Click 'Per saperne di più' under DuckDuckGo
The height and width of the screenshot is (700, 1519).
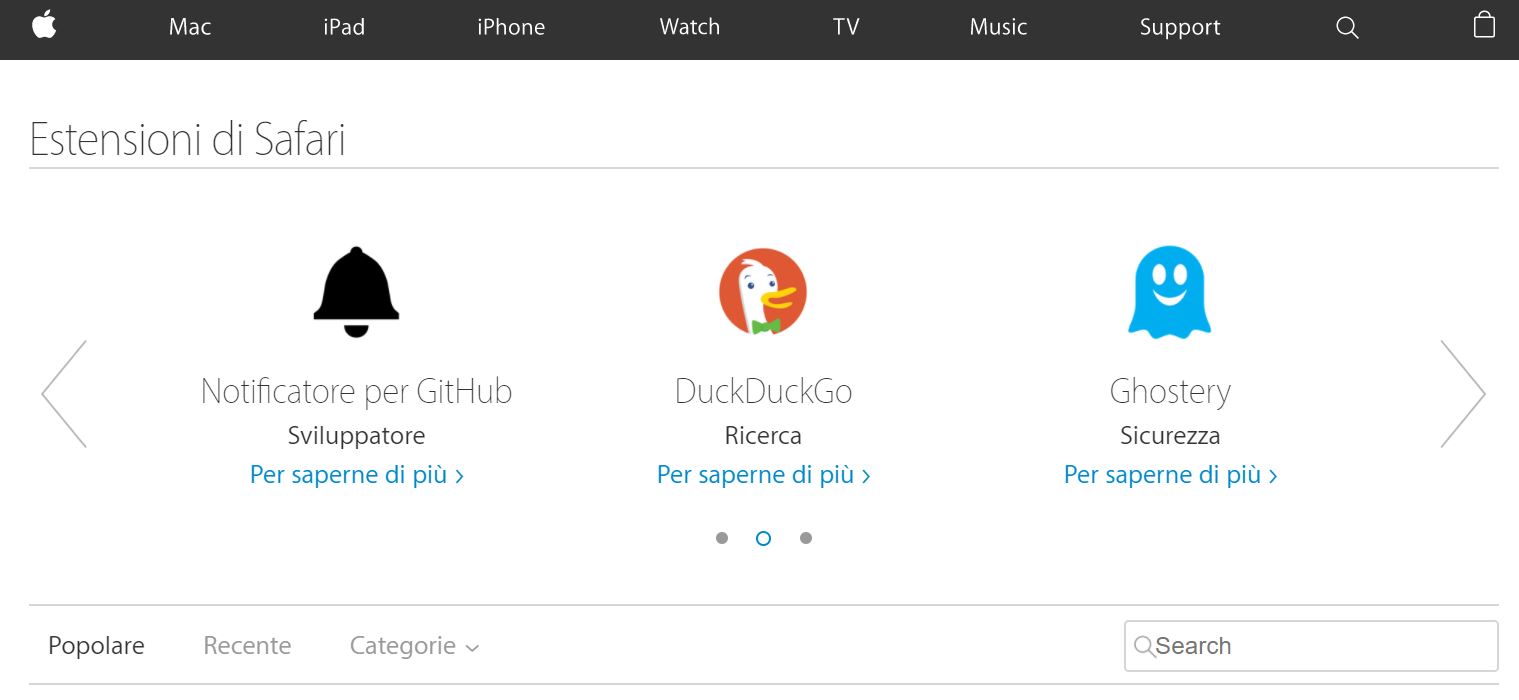[x=763, y=475]
